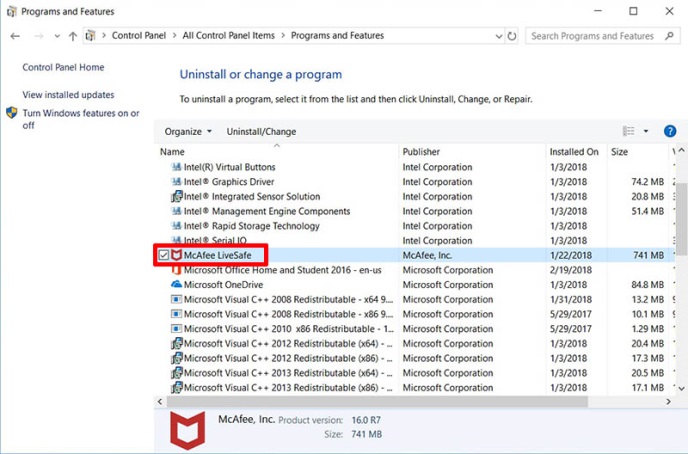Expand chevron after Control Panel breadcrumb
This screenshot has width=688, height=454.
(174, 36)
